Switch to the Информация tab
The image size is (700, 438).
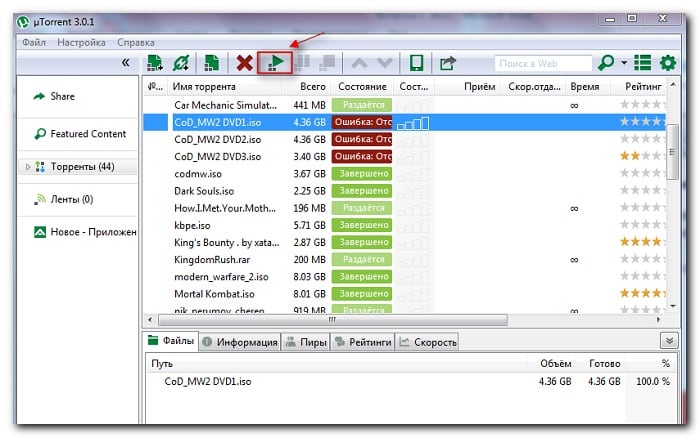(240, 342)
